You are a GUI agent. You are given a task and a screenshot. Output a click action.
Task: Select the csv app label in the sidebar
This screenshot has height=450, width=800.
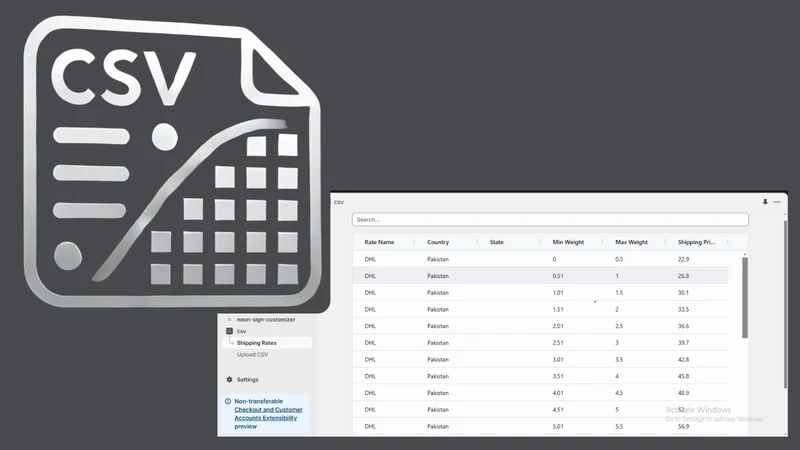tap(241, 331)
